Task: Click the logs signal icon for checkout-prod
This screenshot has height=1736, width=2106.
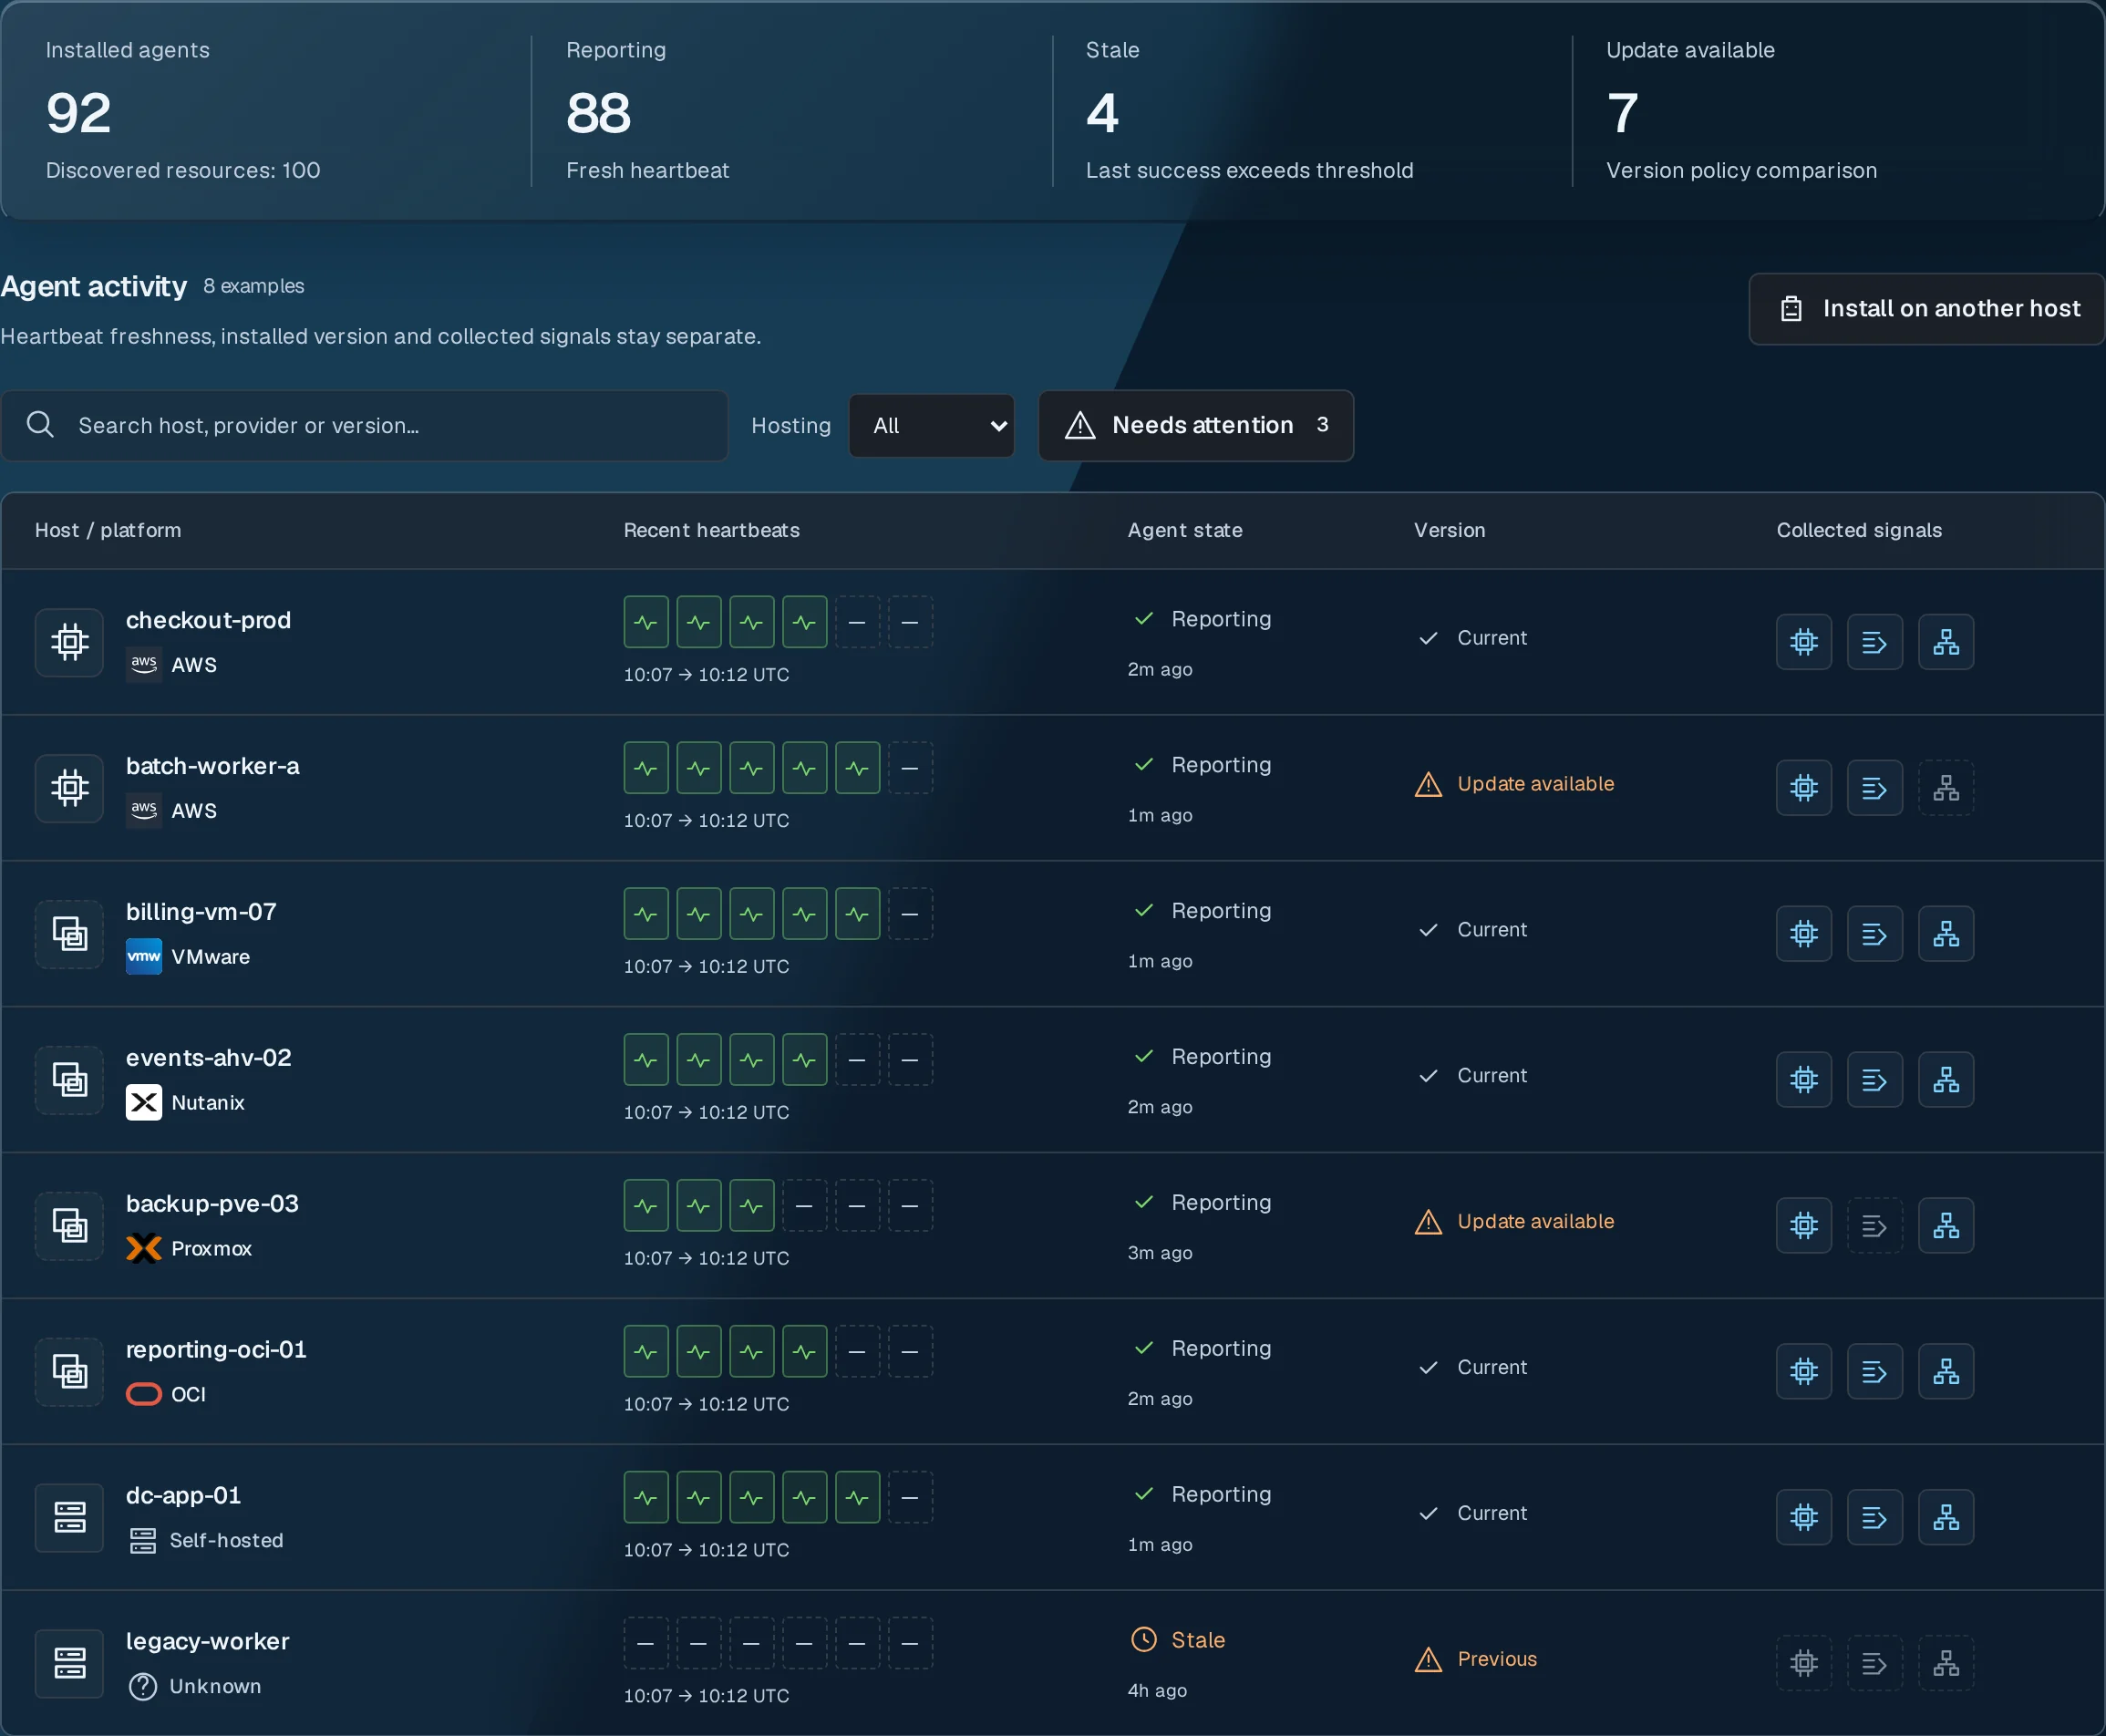Action: 1874,642
